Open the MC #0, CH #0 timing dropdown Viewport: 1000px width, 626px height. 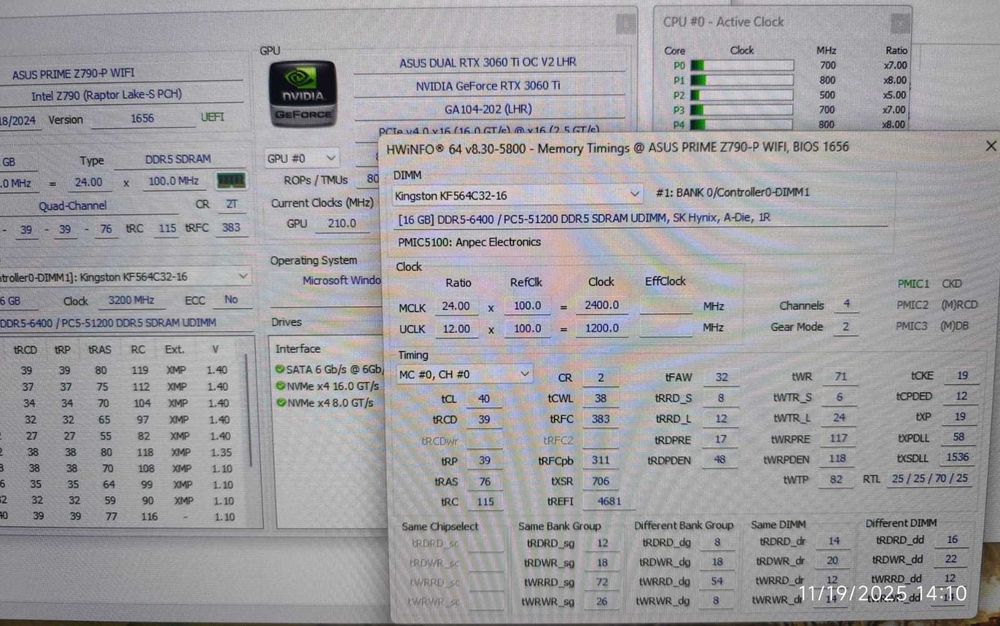pos(464,374)
